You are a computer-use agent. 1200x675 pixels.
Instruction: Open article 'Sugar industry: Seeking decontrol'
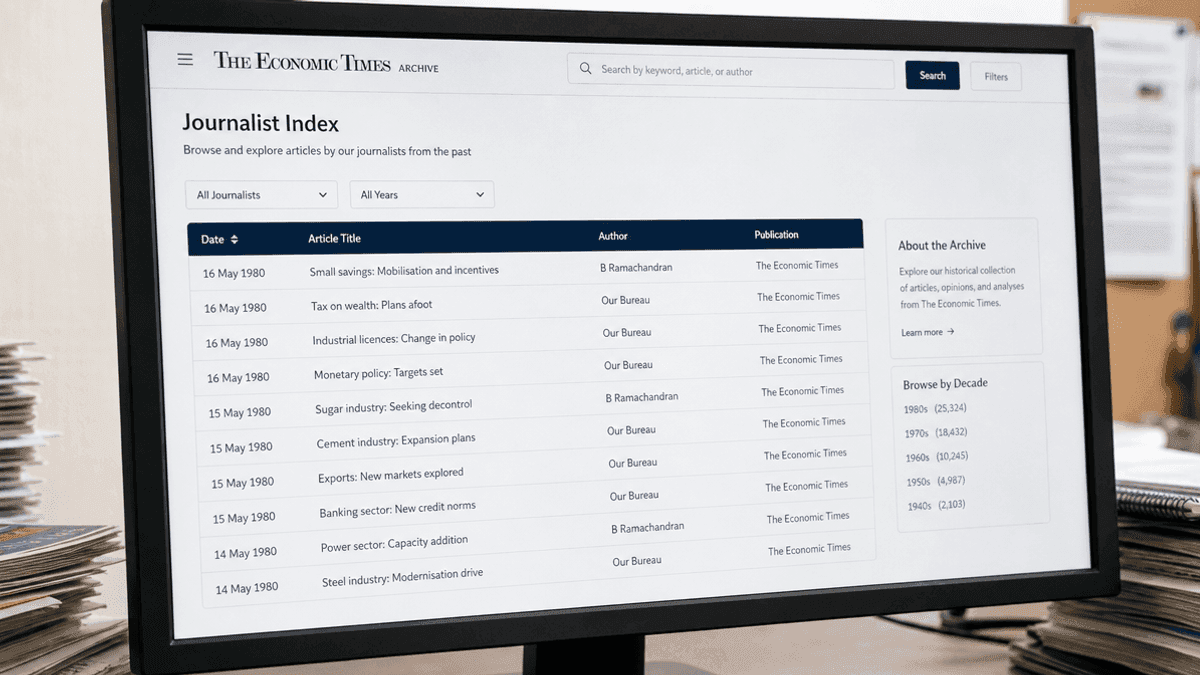click(x=393, y=407)
